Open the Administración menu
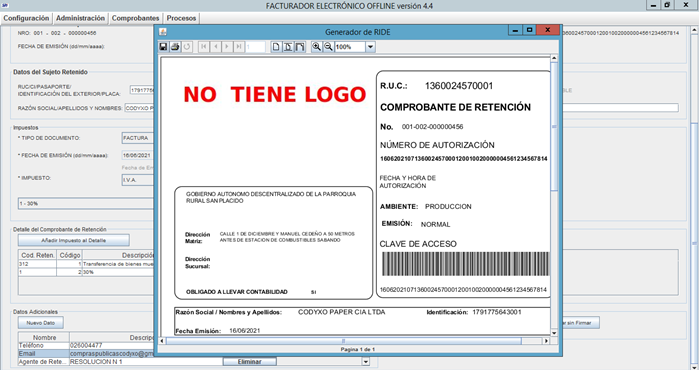Image resolution: width=699 pixels, height=370 pixels. 80,18
